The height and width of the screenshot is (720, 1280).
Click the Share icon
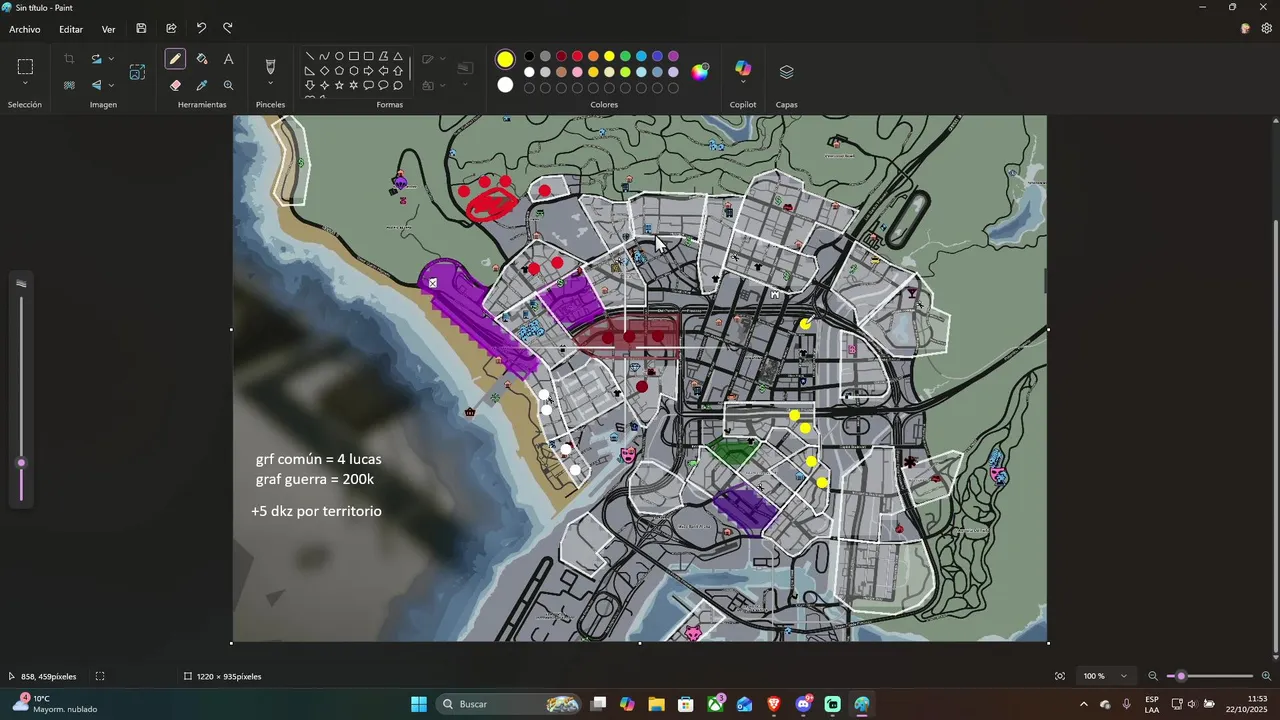tap(171, 29)
